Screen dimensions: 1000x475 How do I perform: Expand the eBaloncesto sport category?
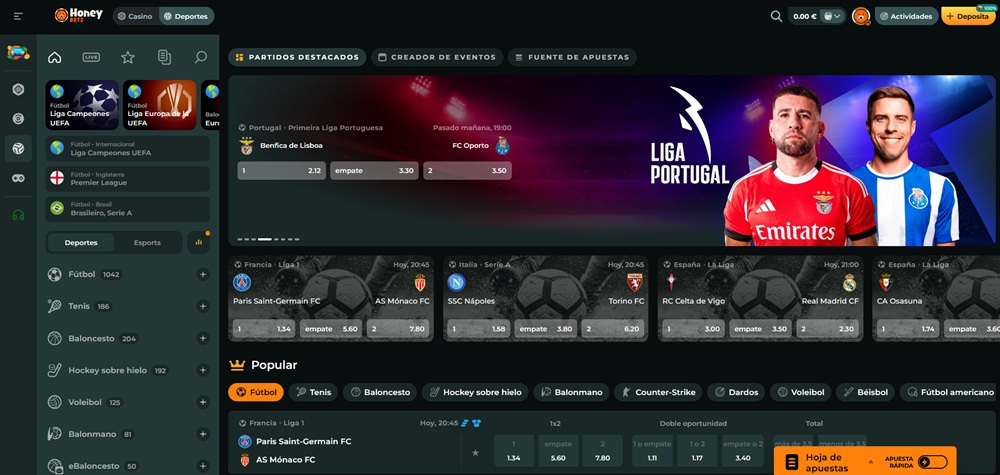203,465
